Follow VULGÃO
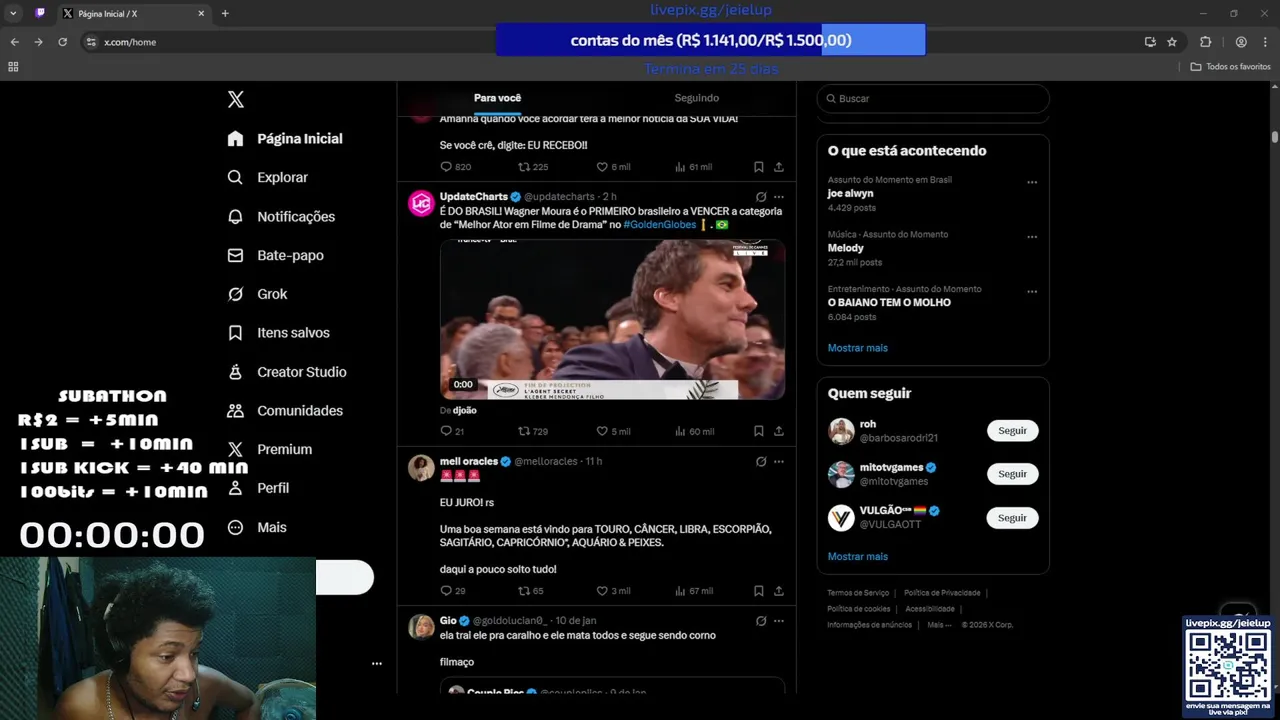This screenshot has height=720, width=1280. coord(1012,518)
